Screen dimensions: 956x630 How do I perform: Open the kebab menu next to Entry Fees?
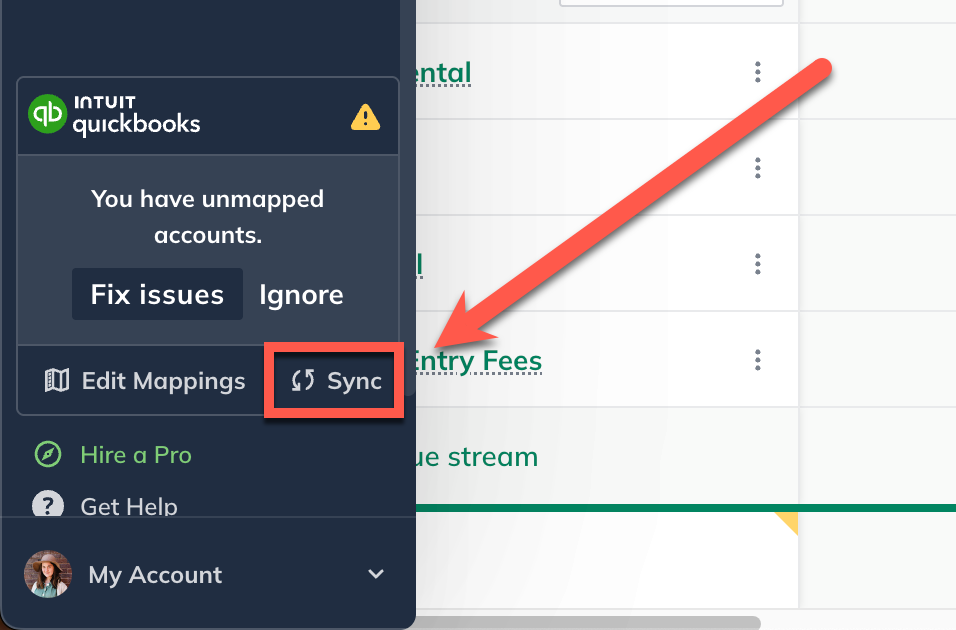coord(757,361)
